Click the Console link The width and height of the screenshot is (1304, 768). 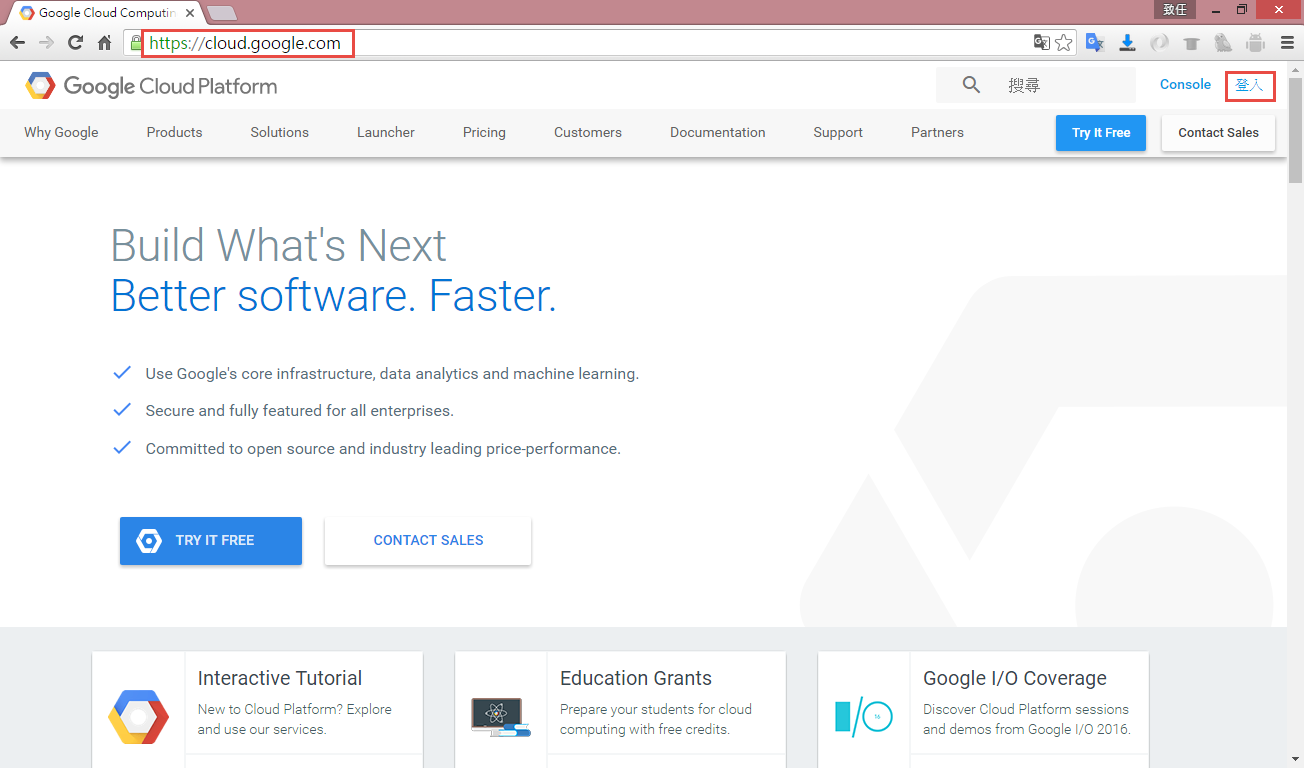pos(1185,85)
